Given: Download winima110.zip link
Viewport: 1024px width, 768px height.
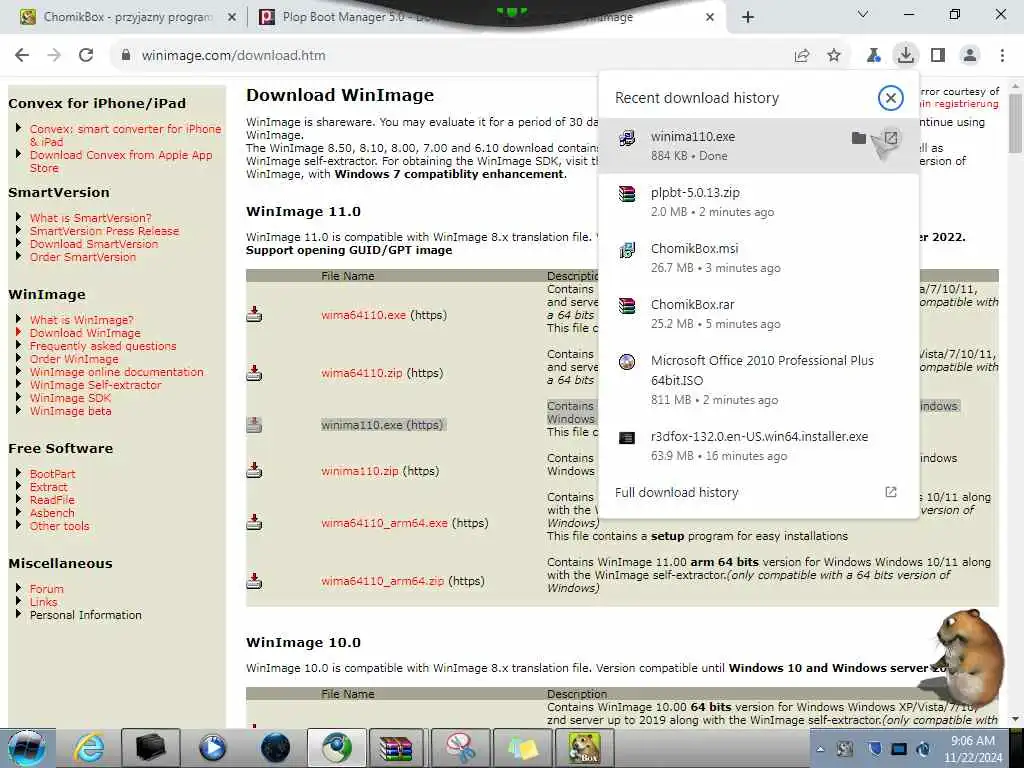Looking at the screenshot, I should [359, 471].
